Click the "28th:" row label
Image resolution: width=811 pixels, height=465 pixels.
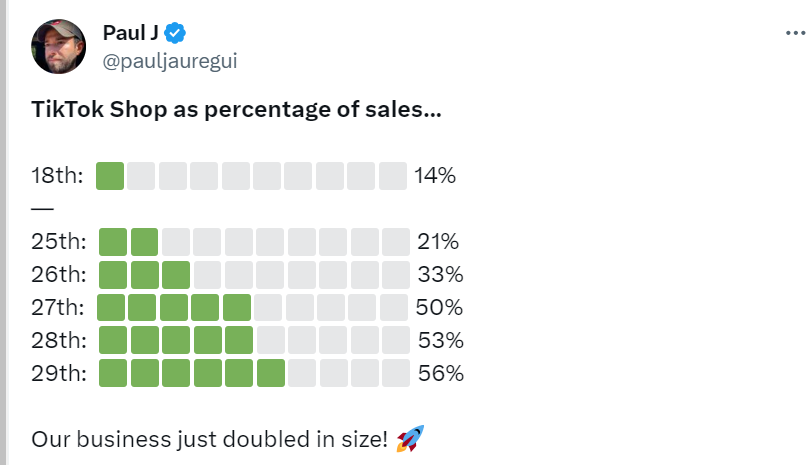(59, 340)
